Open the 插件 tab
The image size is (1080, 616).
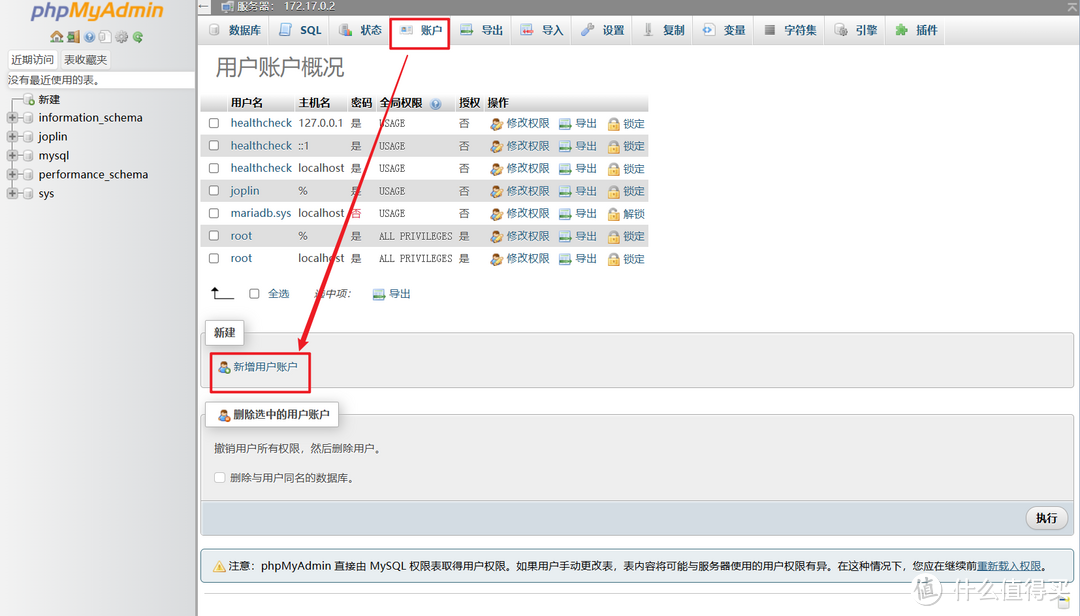pyautogui.click(x=916, y=30)
